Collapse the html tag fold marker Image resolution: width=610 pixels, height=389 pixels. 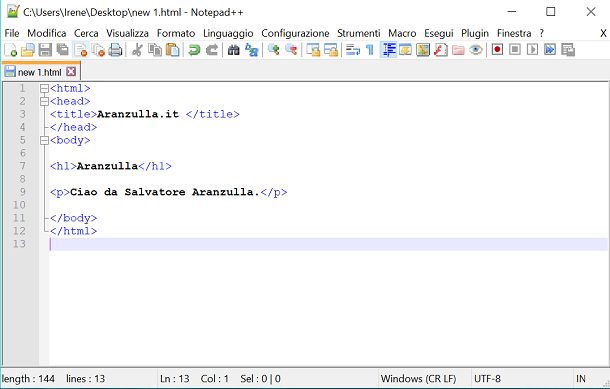pyautogui.click(x=44, y=89)
